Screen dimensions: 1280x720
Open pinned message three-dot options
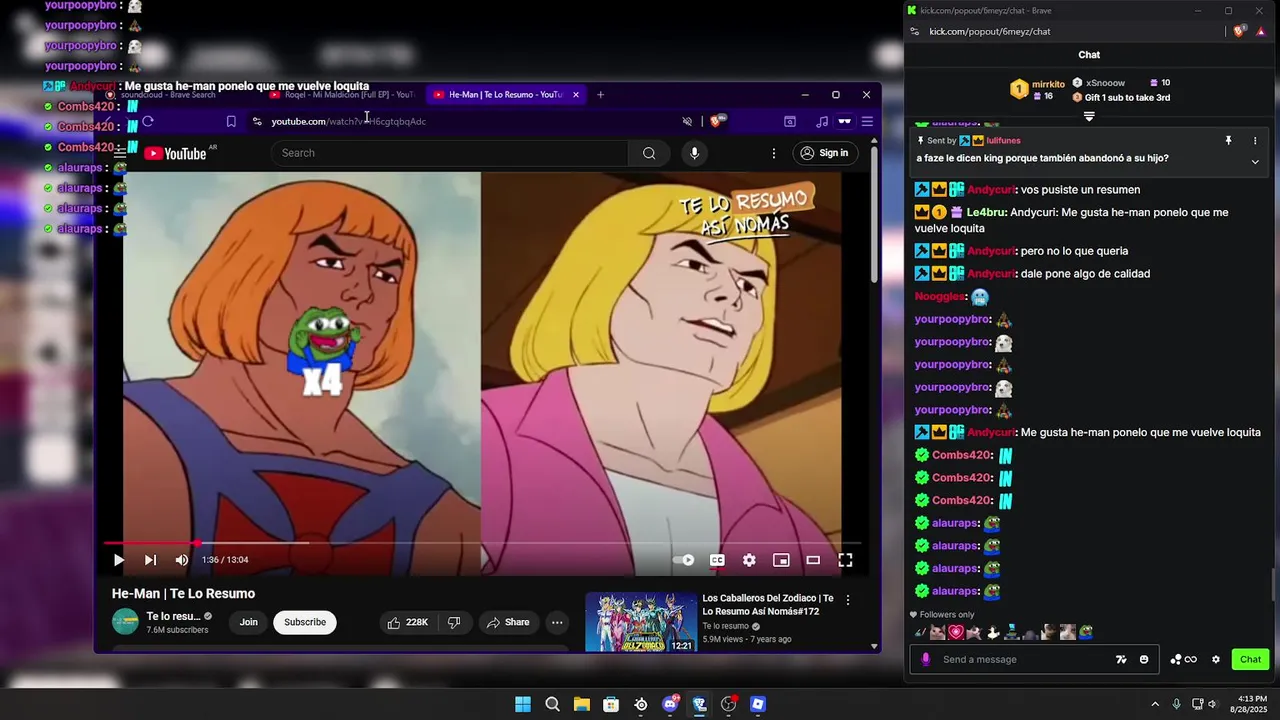(1255, 141)
